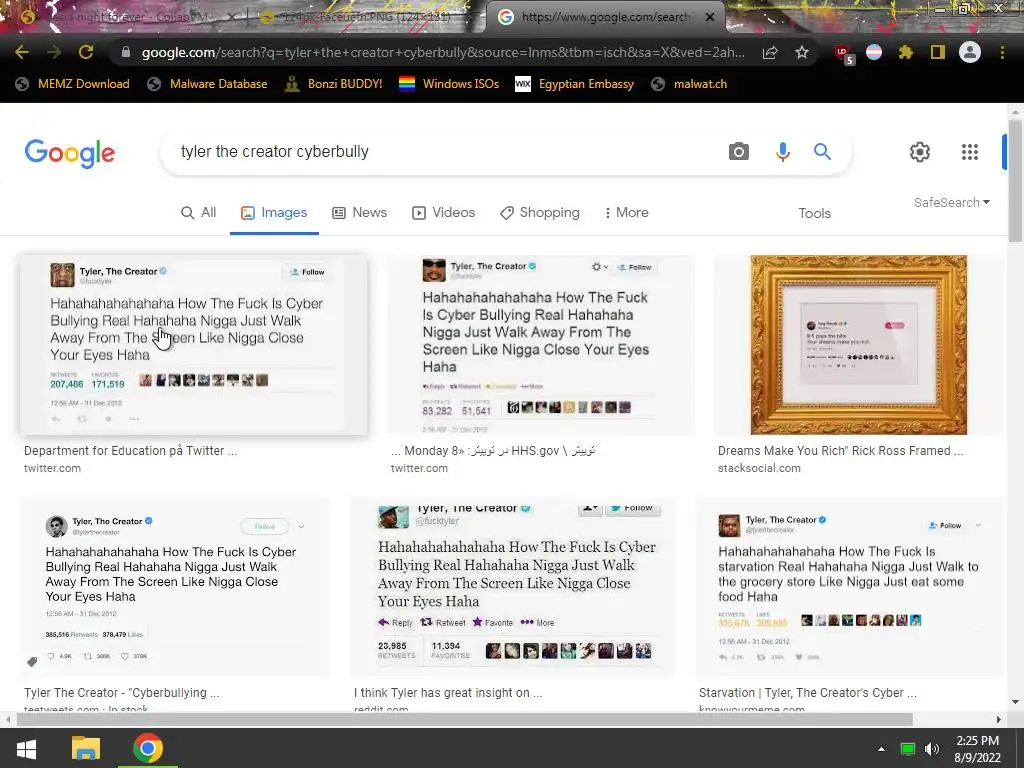The width and height of the screenshot is (1024, 768).
Task: Show hidden system tray icons
Action: (882, 749)
